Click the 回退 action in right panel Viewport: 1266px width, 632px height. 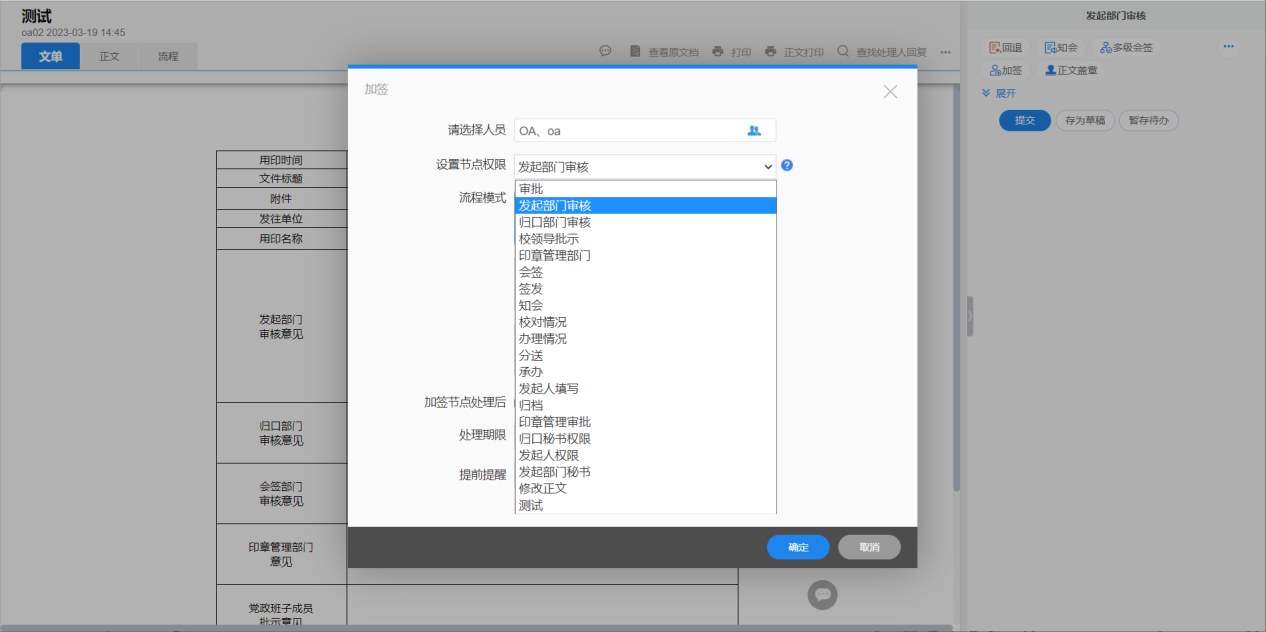1005,47
